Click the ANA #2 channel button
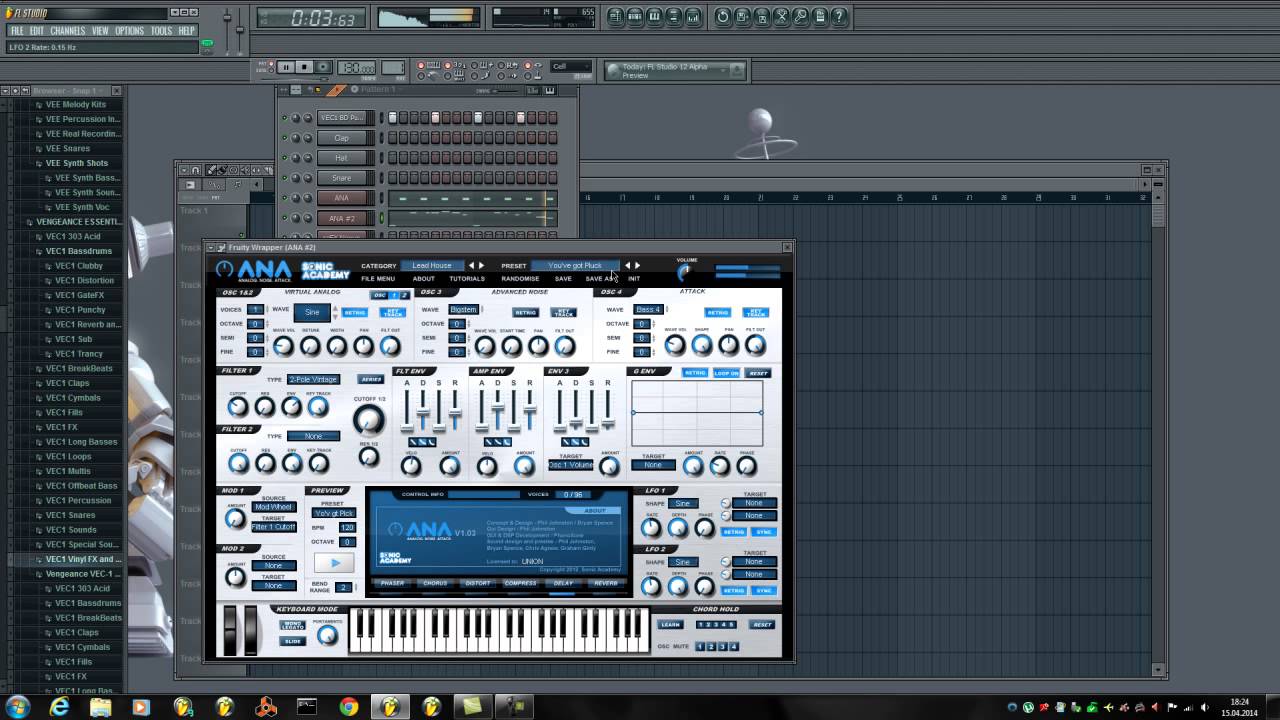Viewport: 1280px width, 720px height. click(x=342, y=218)
